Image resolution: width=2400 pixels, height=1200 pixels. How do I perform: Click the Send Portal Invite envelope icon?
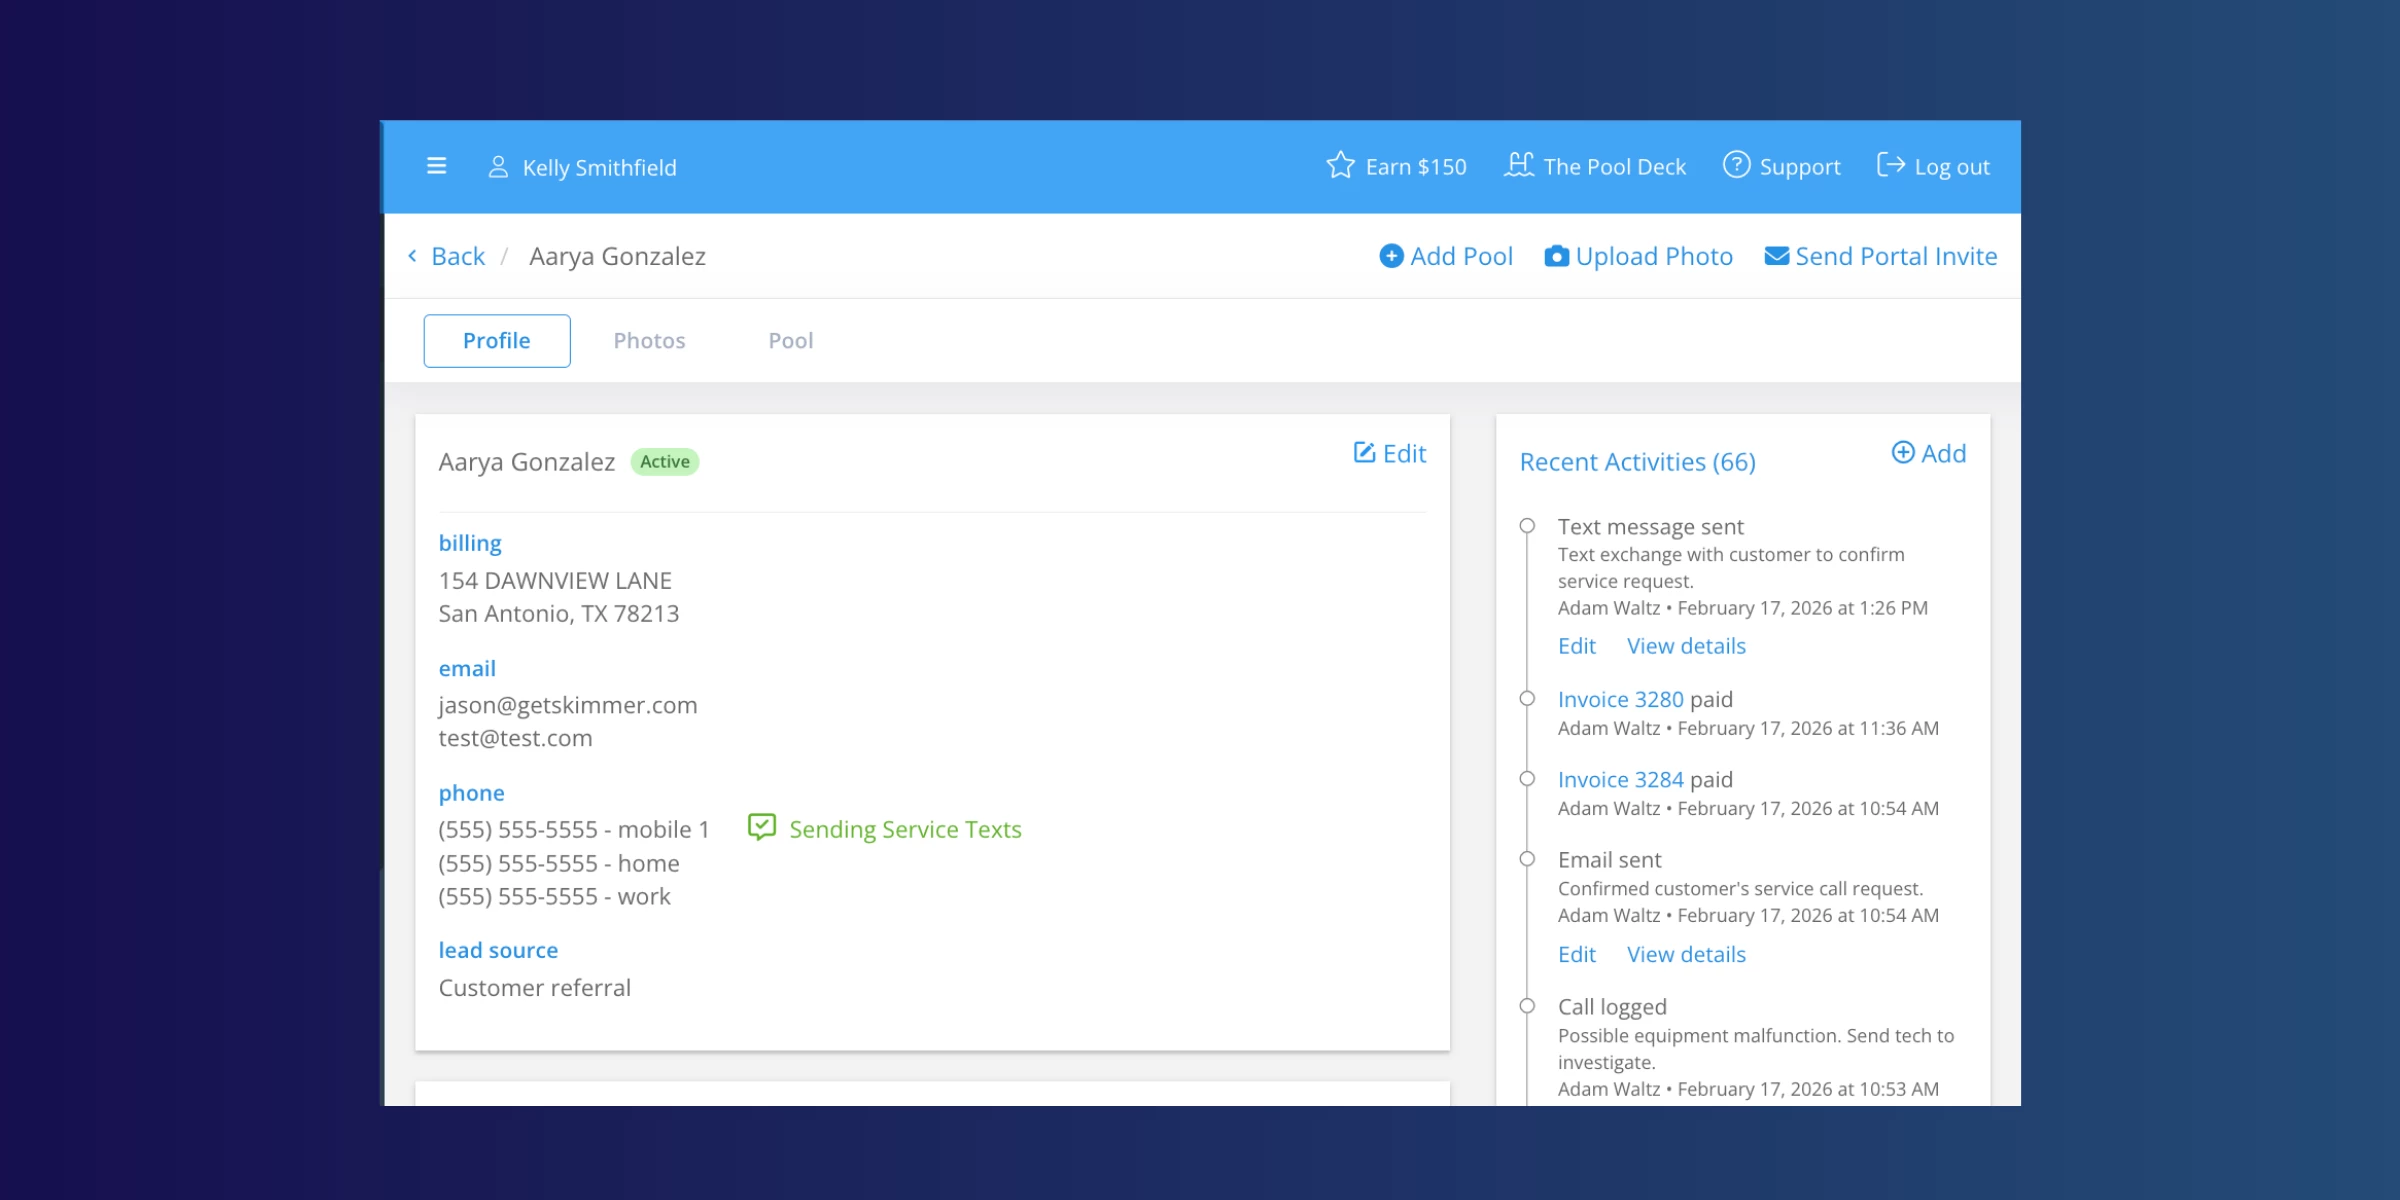click(1776, 256)
